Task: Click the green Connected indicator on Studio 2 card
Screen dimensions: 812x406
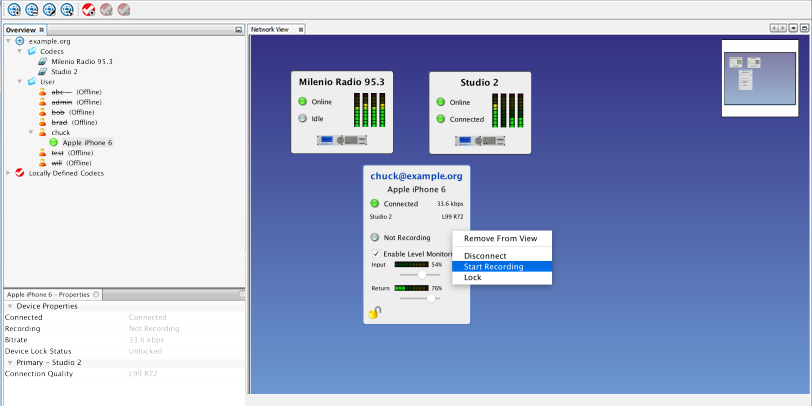Action: click(x=440, y=119)
